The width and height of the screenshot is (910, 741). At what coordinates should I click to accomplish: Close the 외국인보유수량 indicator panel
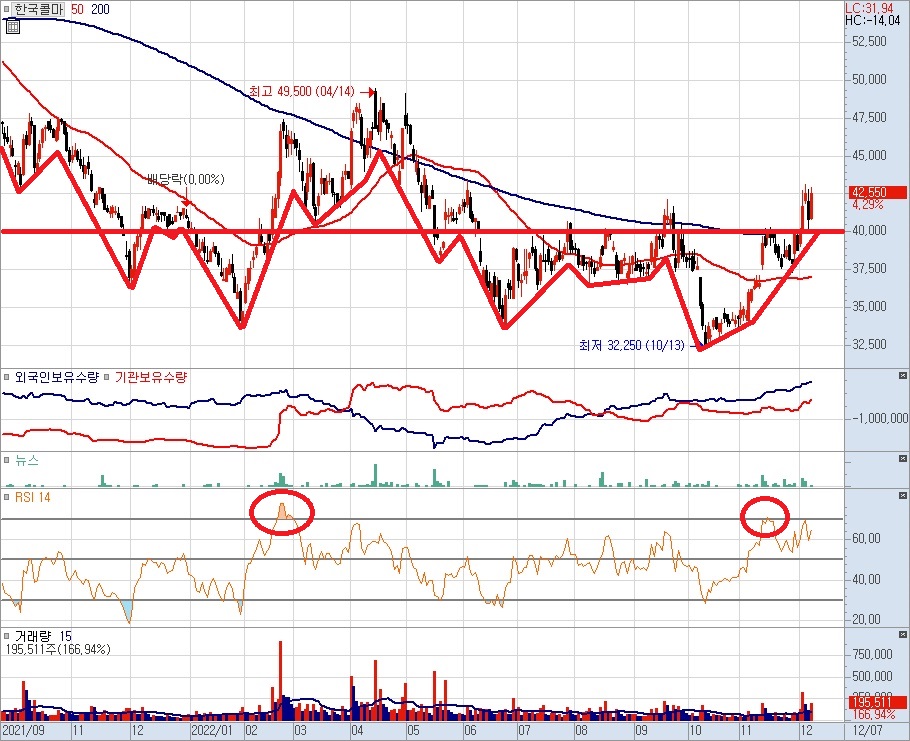point(902,376)
